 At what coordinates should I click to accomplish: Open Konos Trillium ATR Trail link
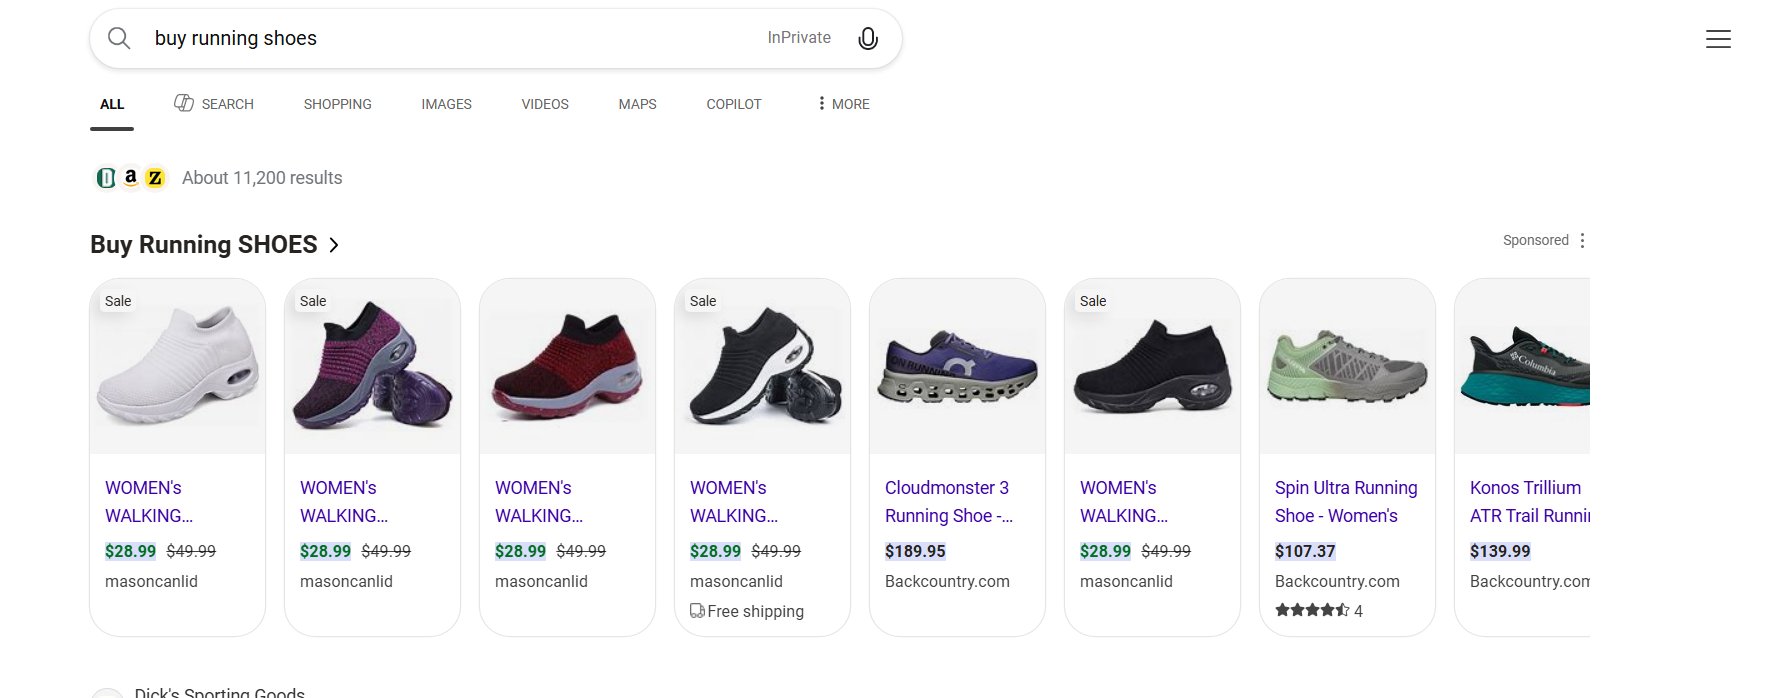(1530, 502)
